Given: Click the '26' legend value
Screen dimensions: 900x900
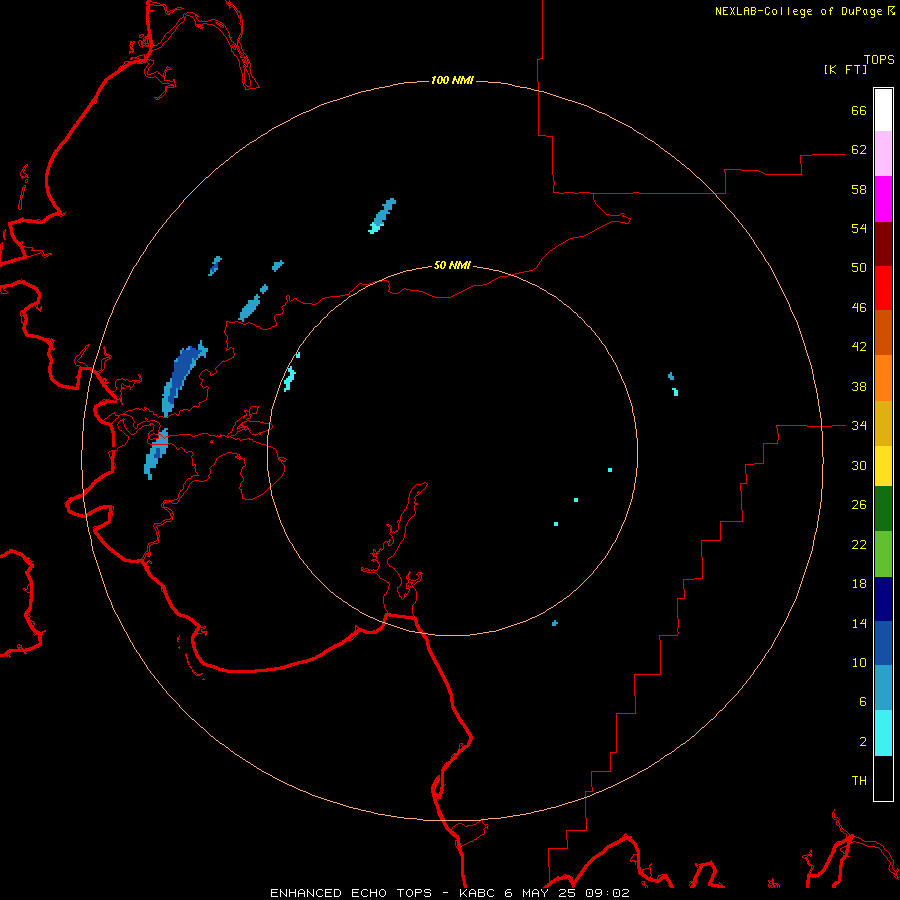Looking at the screenshot, I should click(x=859, y=505).
